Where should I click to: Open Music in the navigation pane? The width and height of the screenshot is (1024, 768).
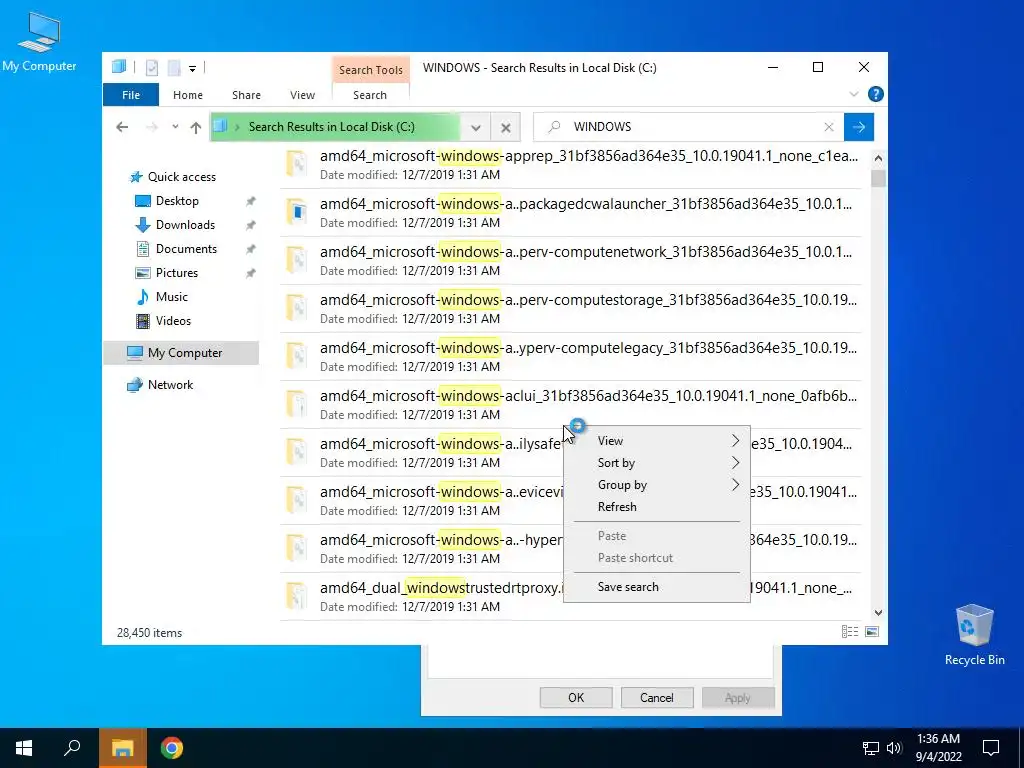point(171,296)
